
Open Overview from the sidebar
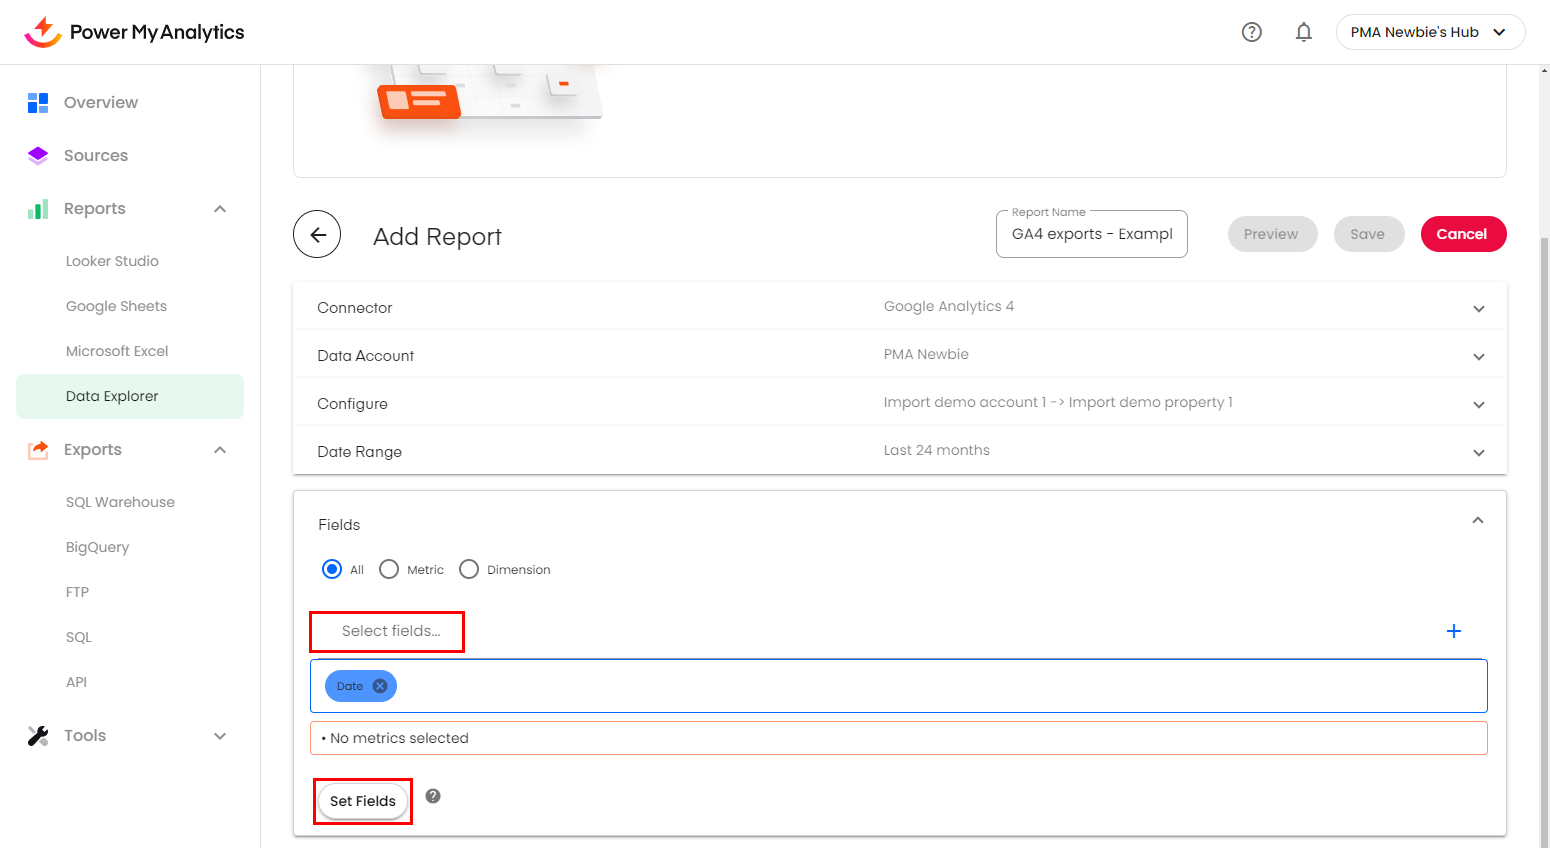click(x=100, y=102)
